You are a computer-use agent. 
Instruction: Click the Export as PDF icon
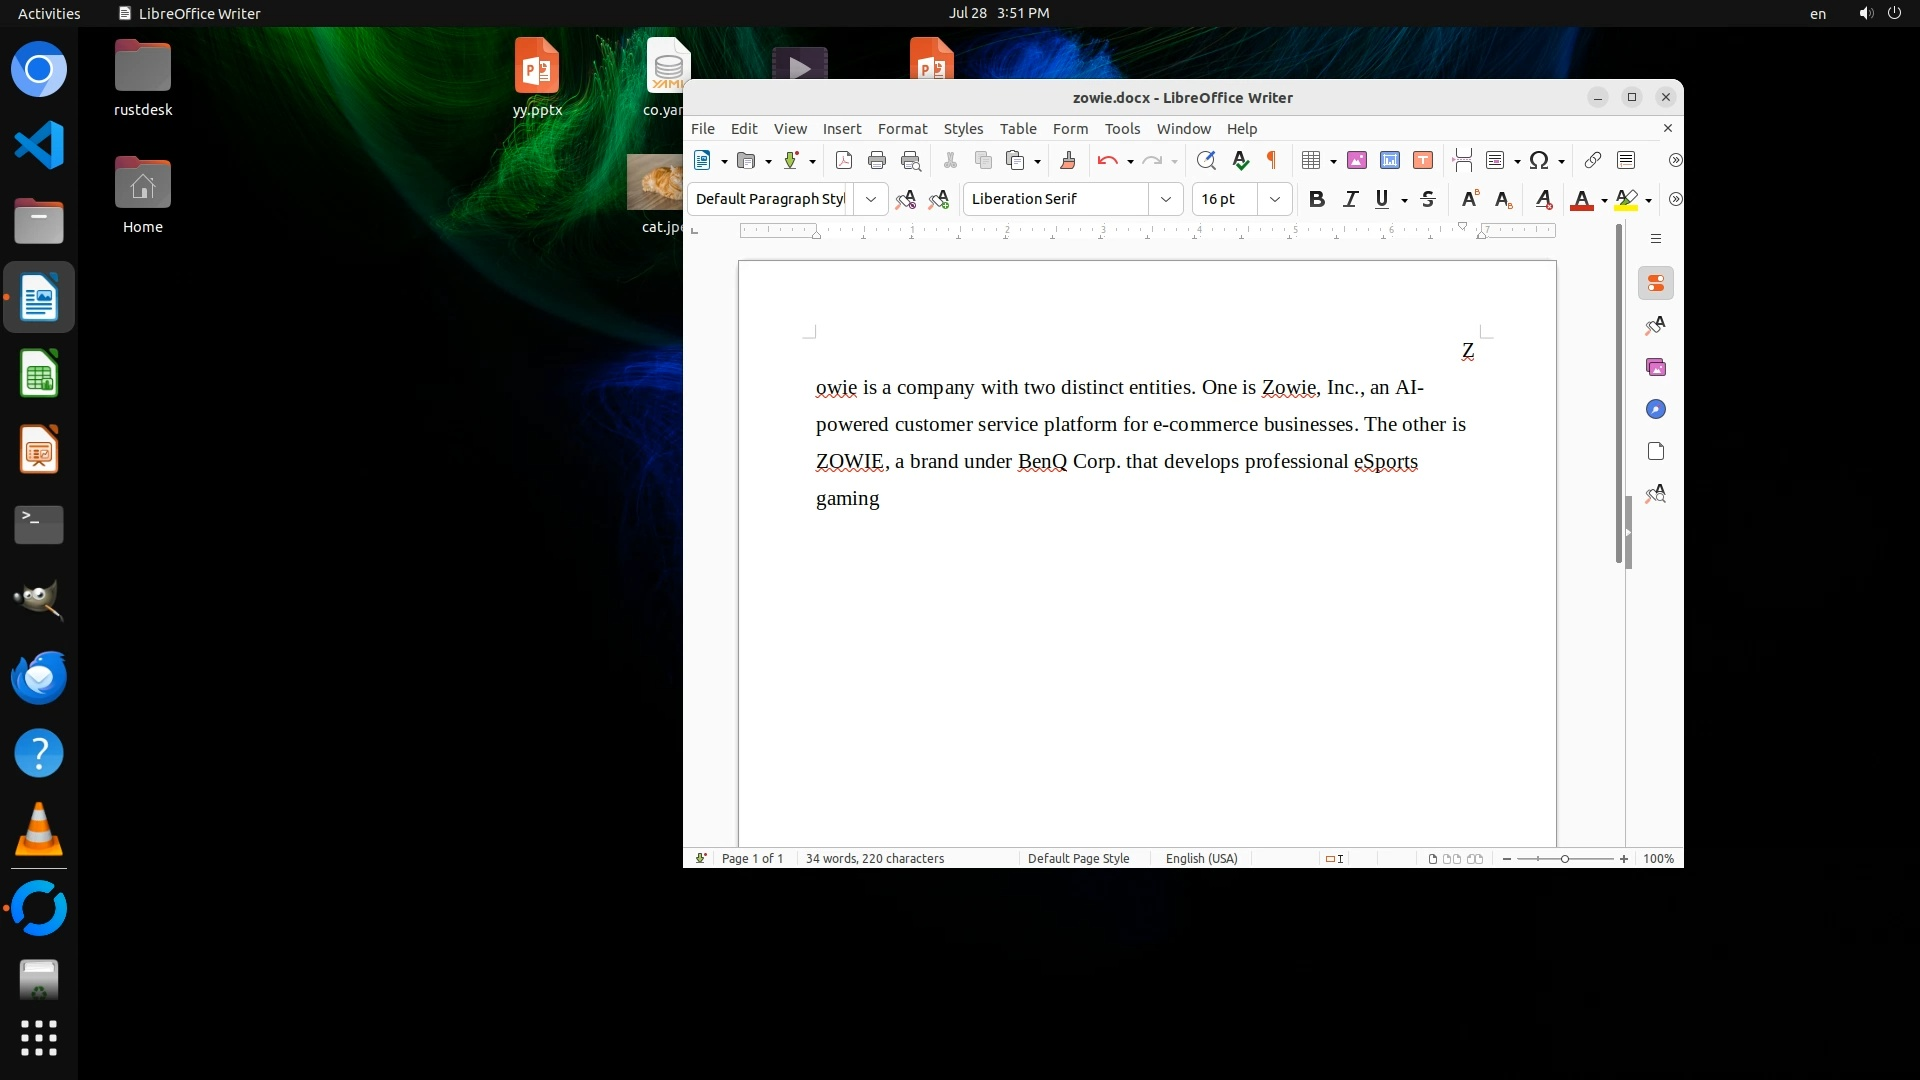pyautogui.click(x=843, y=160)
